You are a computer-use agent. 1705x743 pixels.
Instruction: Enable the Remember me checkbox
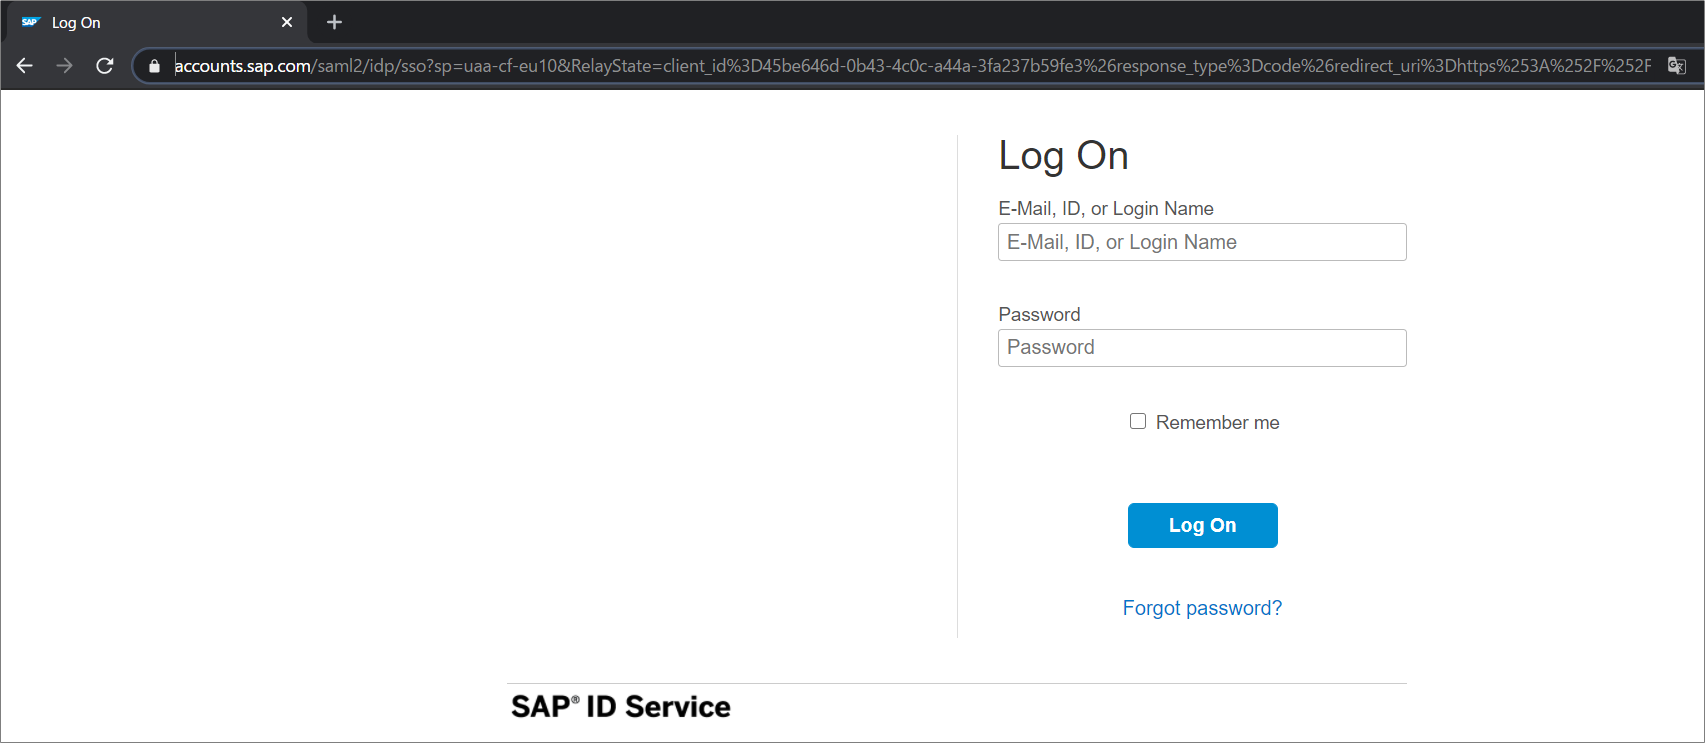[1138, 421]
